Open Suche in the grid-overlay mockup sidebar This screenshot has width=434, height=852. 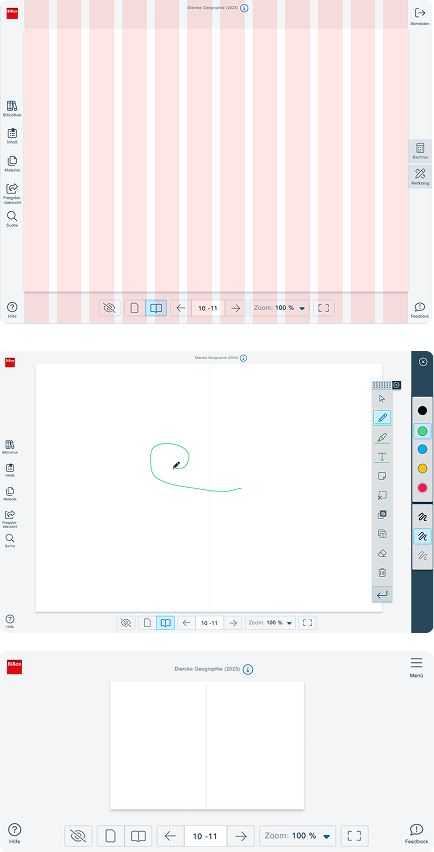tap(12, 219)
